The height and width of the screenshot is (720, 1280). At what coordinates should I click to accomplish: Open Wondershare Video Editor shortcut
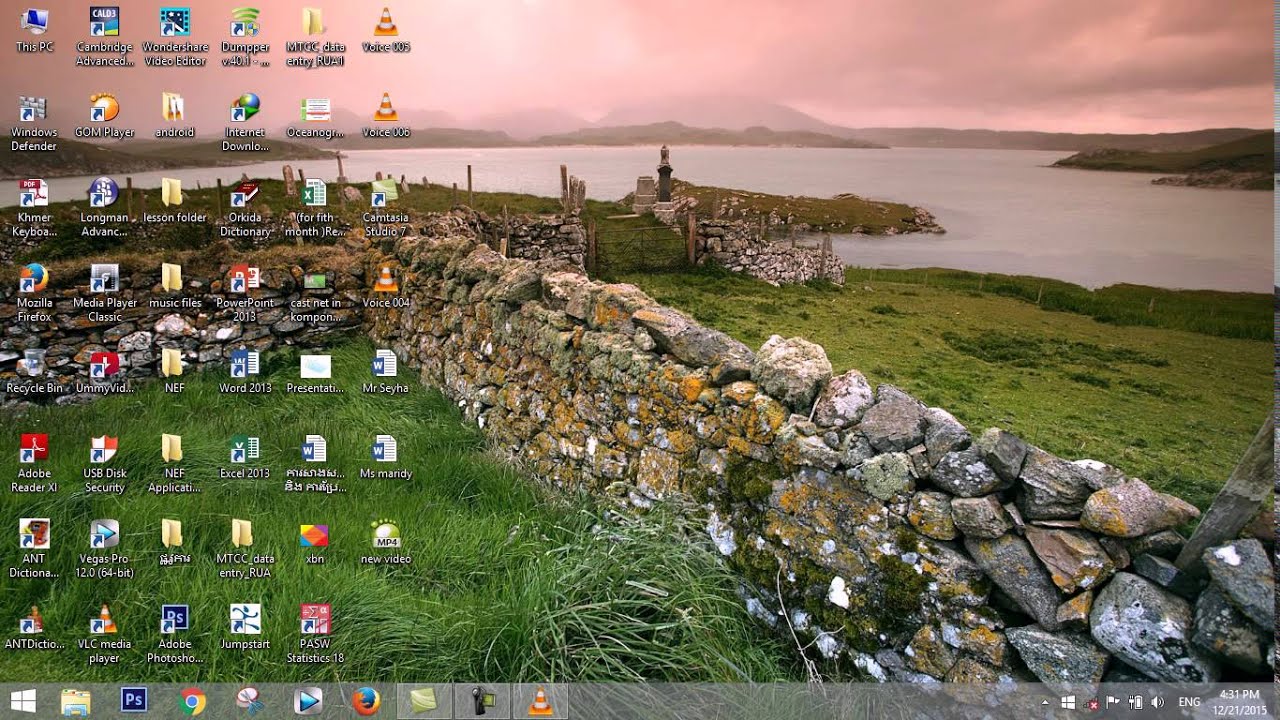pyautogui.click(x=175, y=37)
